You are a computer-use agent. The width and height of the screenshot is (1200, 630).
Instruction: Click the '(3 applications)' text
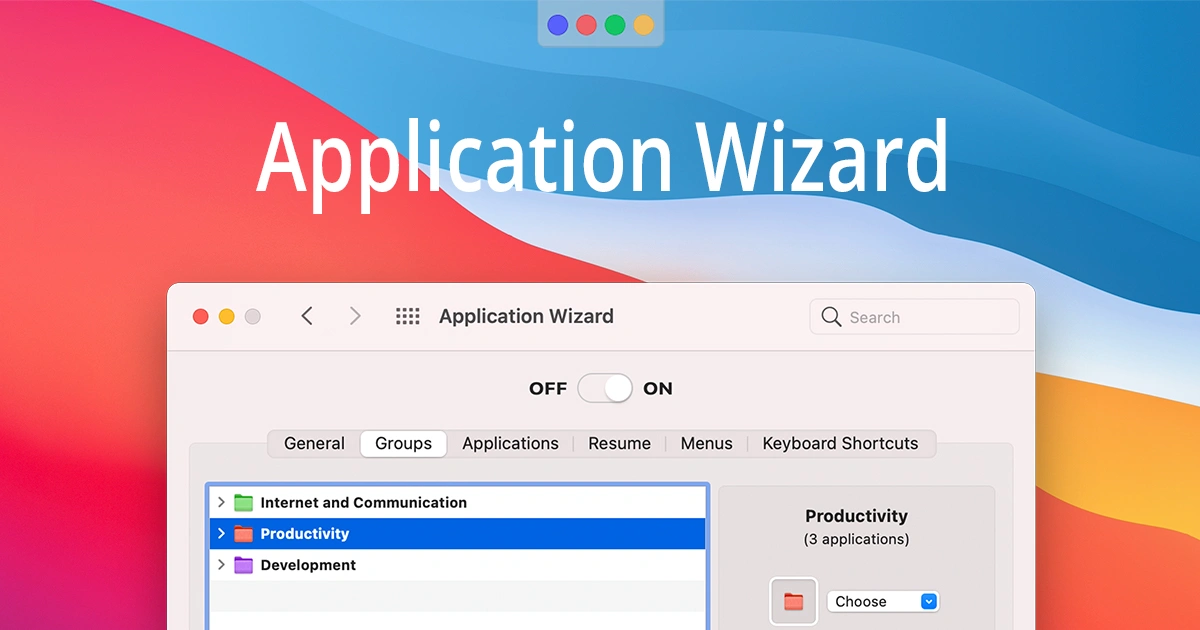pyautogui.click(x=856, y=539)
